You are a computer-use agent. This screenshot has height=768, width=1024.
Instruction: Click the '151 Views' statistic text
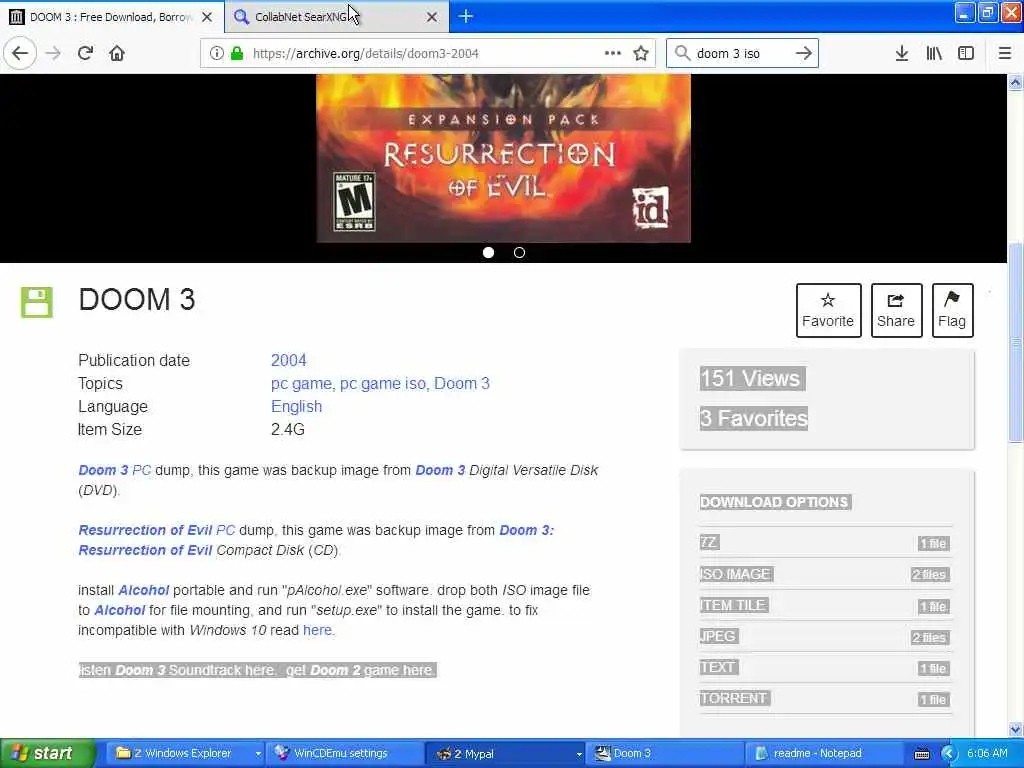(x=751, y=379)
